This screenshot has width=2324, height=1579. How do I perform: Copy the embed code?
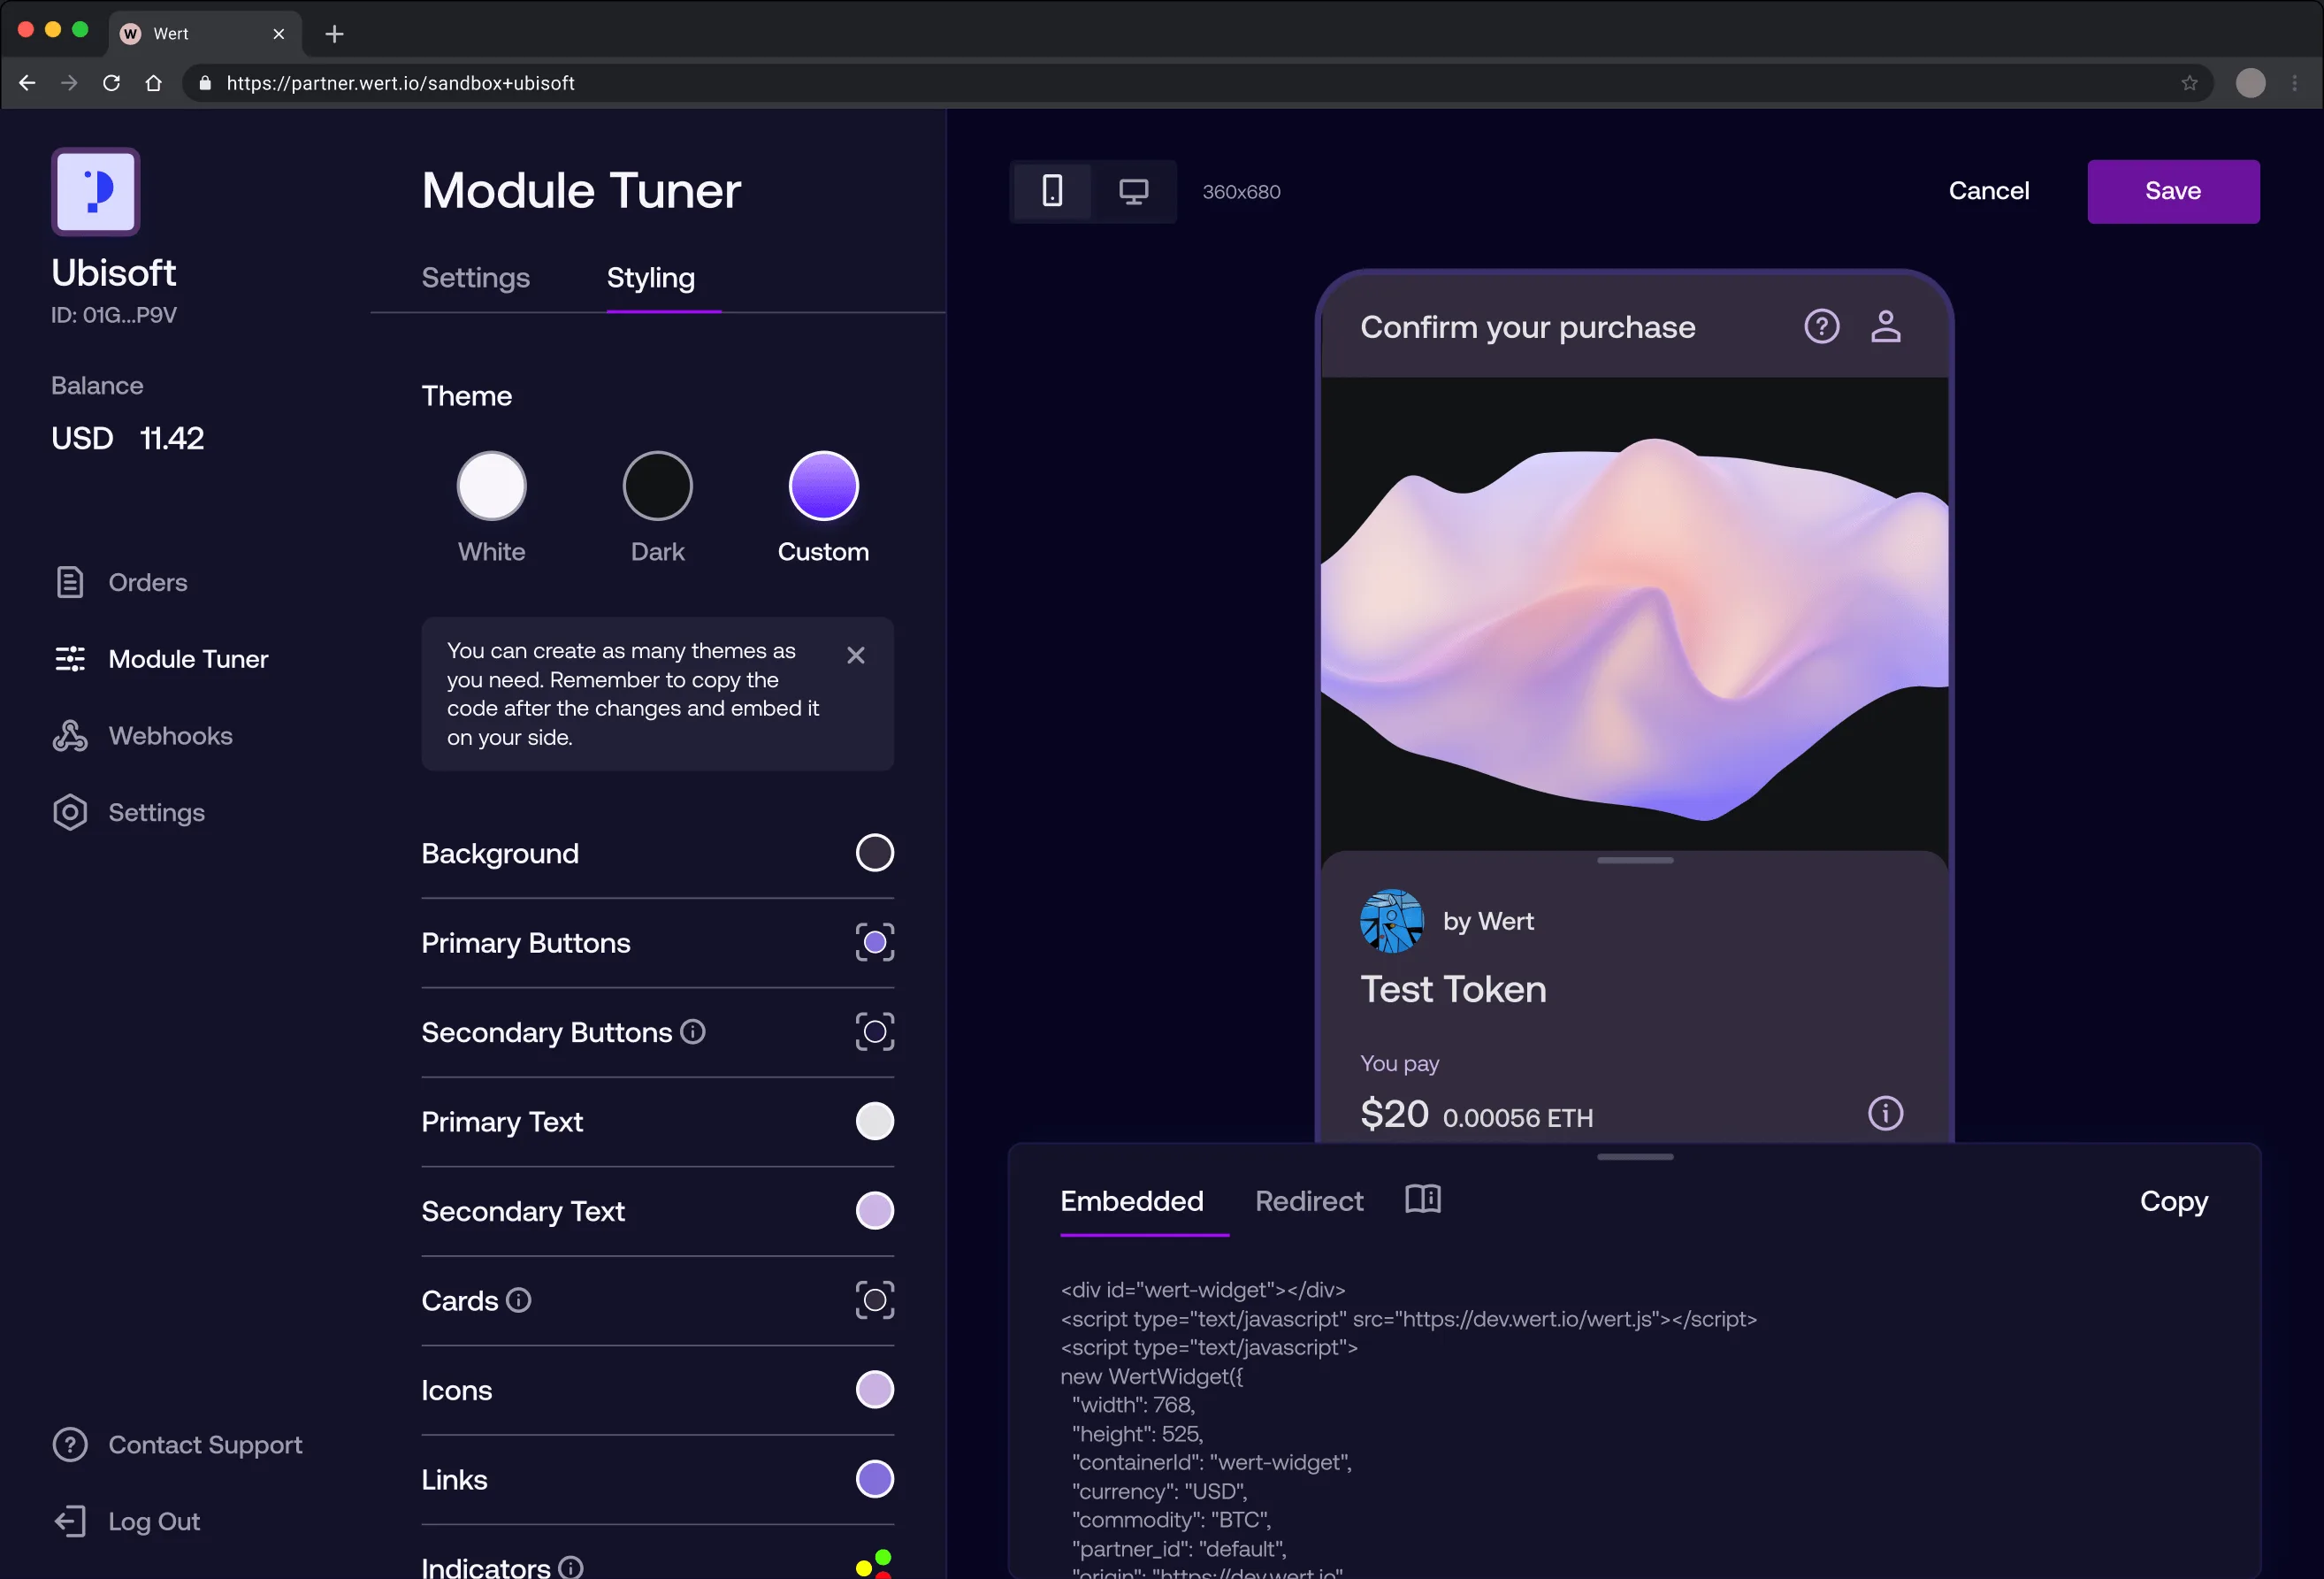coord(2173,1201)
